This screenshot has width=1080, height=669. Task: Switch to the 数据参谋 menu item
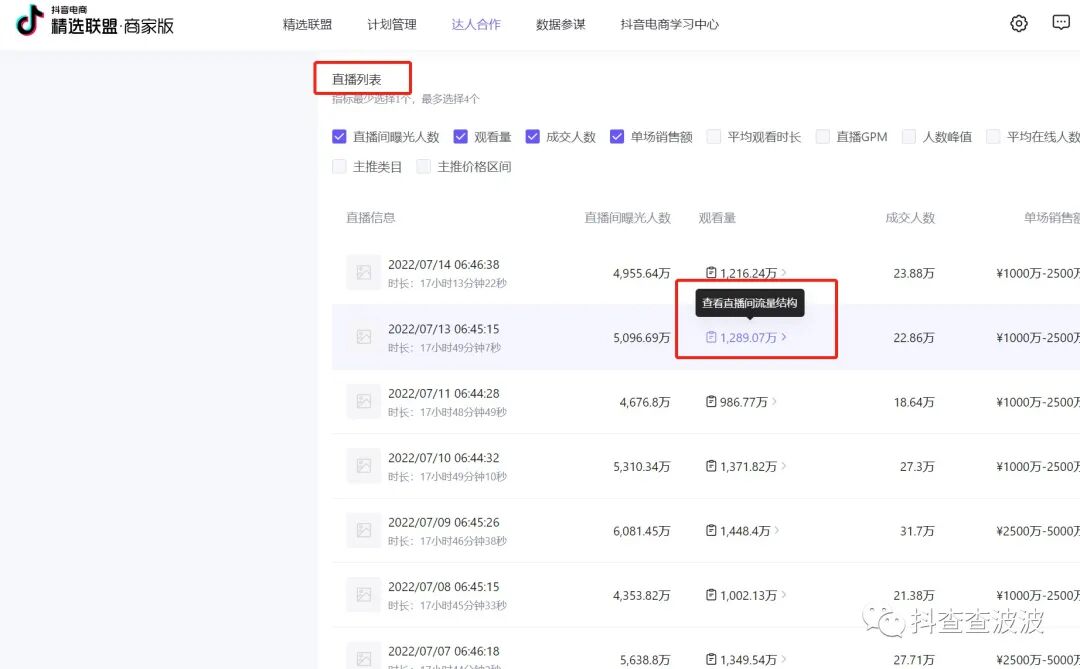click(x=561, y=23)
